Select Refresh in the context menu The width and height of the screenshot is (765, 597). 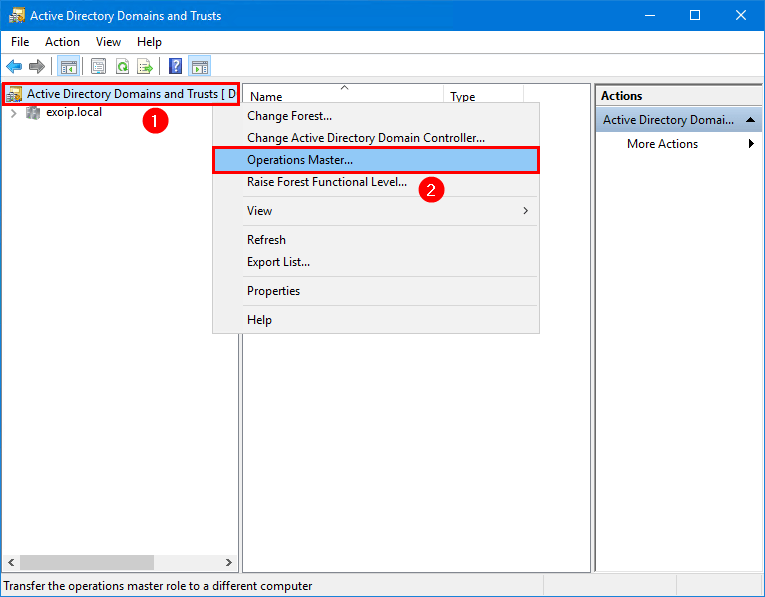tap(376, 240)
